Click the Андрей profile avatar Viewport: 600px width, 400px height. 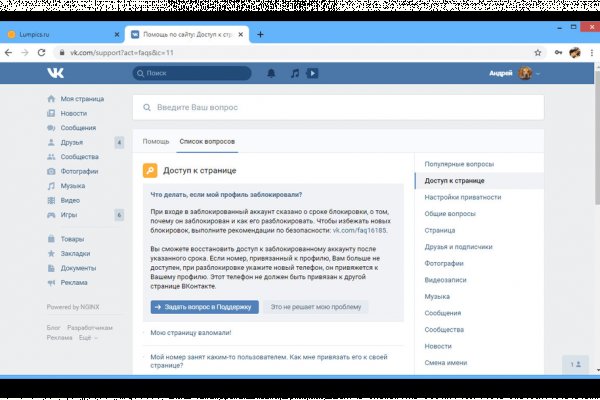pos(525,73)
